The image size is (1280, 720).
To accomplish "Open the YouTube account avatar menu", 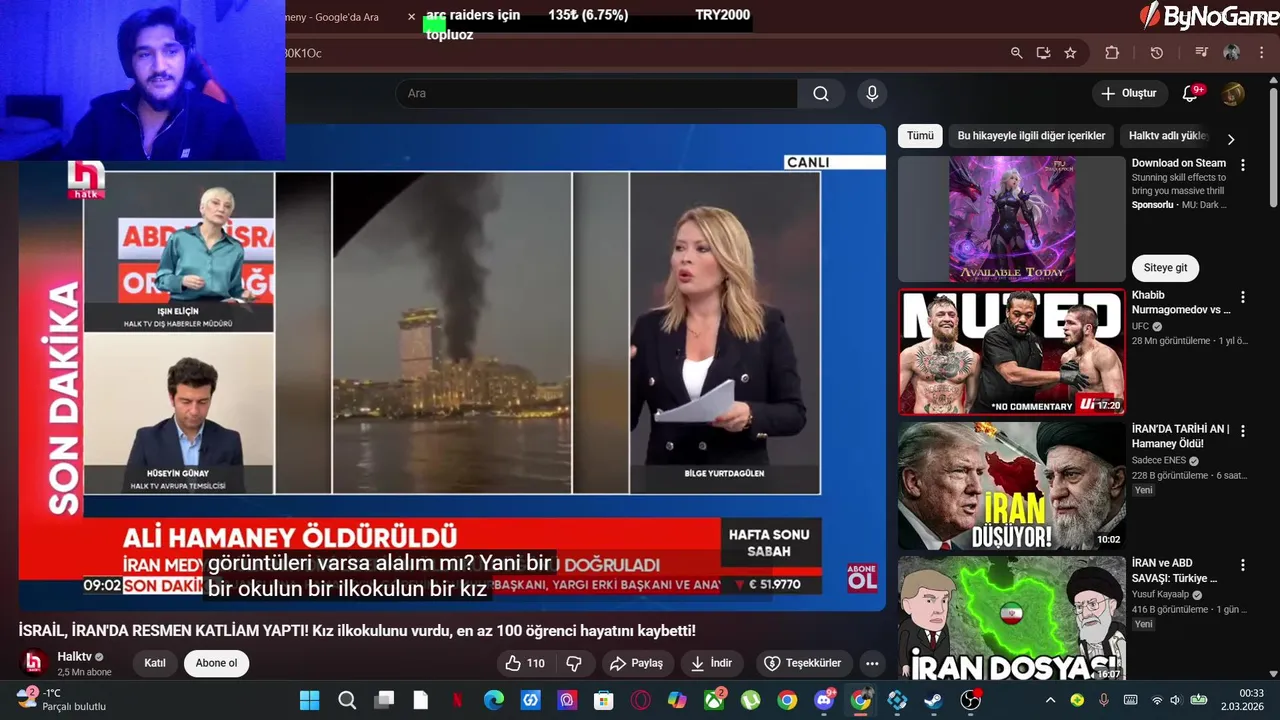I will [x=1233, y=94].
